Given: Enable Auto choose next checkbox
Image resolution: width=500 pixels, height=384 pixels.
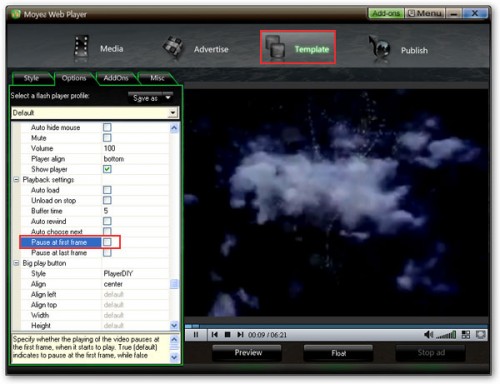Looking at the screenshot, I should pos(107,231).
